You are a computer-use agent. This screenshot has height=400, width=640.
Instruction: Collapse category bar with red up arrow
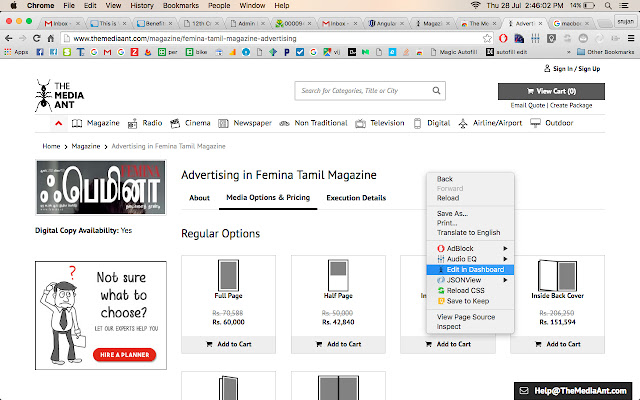[x=58, y=123]
